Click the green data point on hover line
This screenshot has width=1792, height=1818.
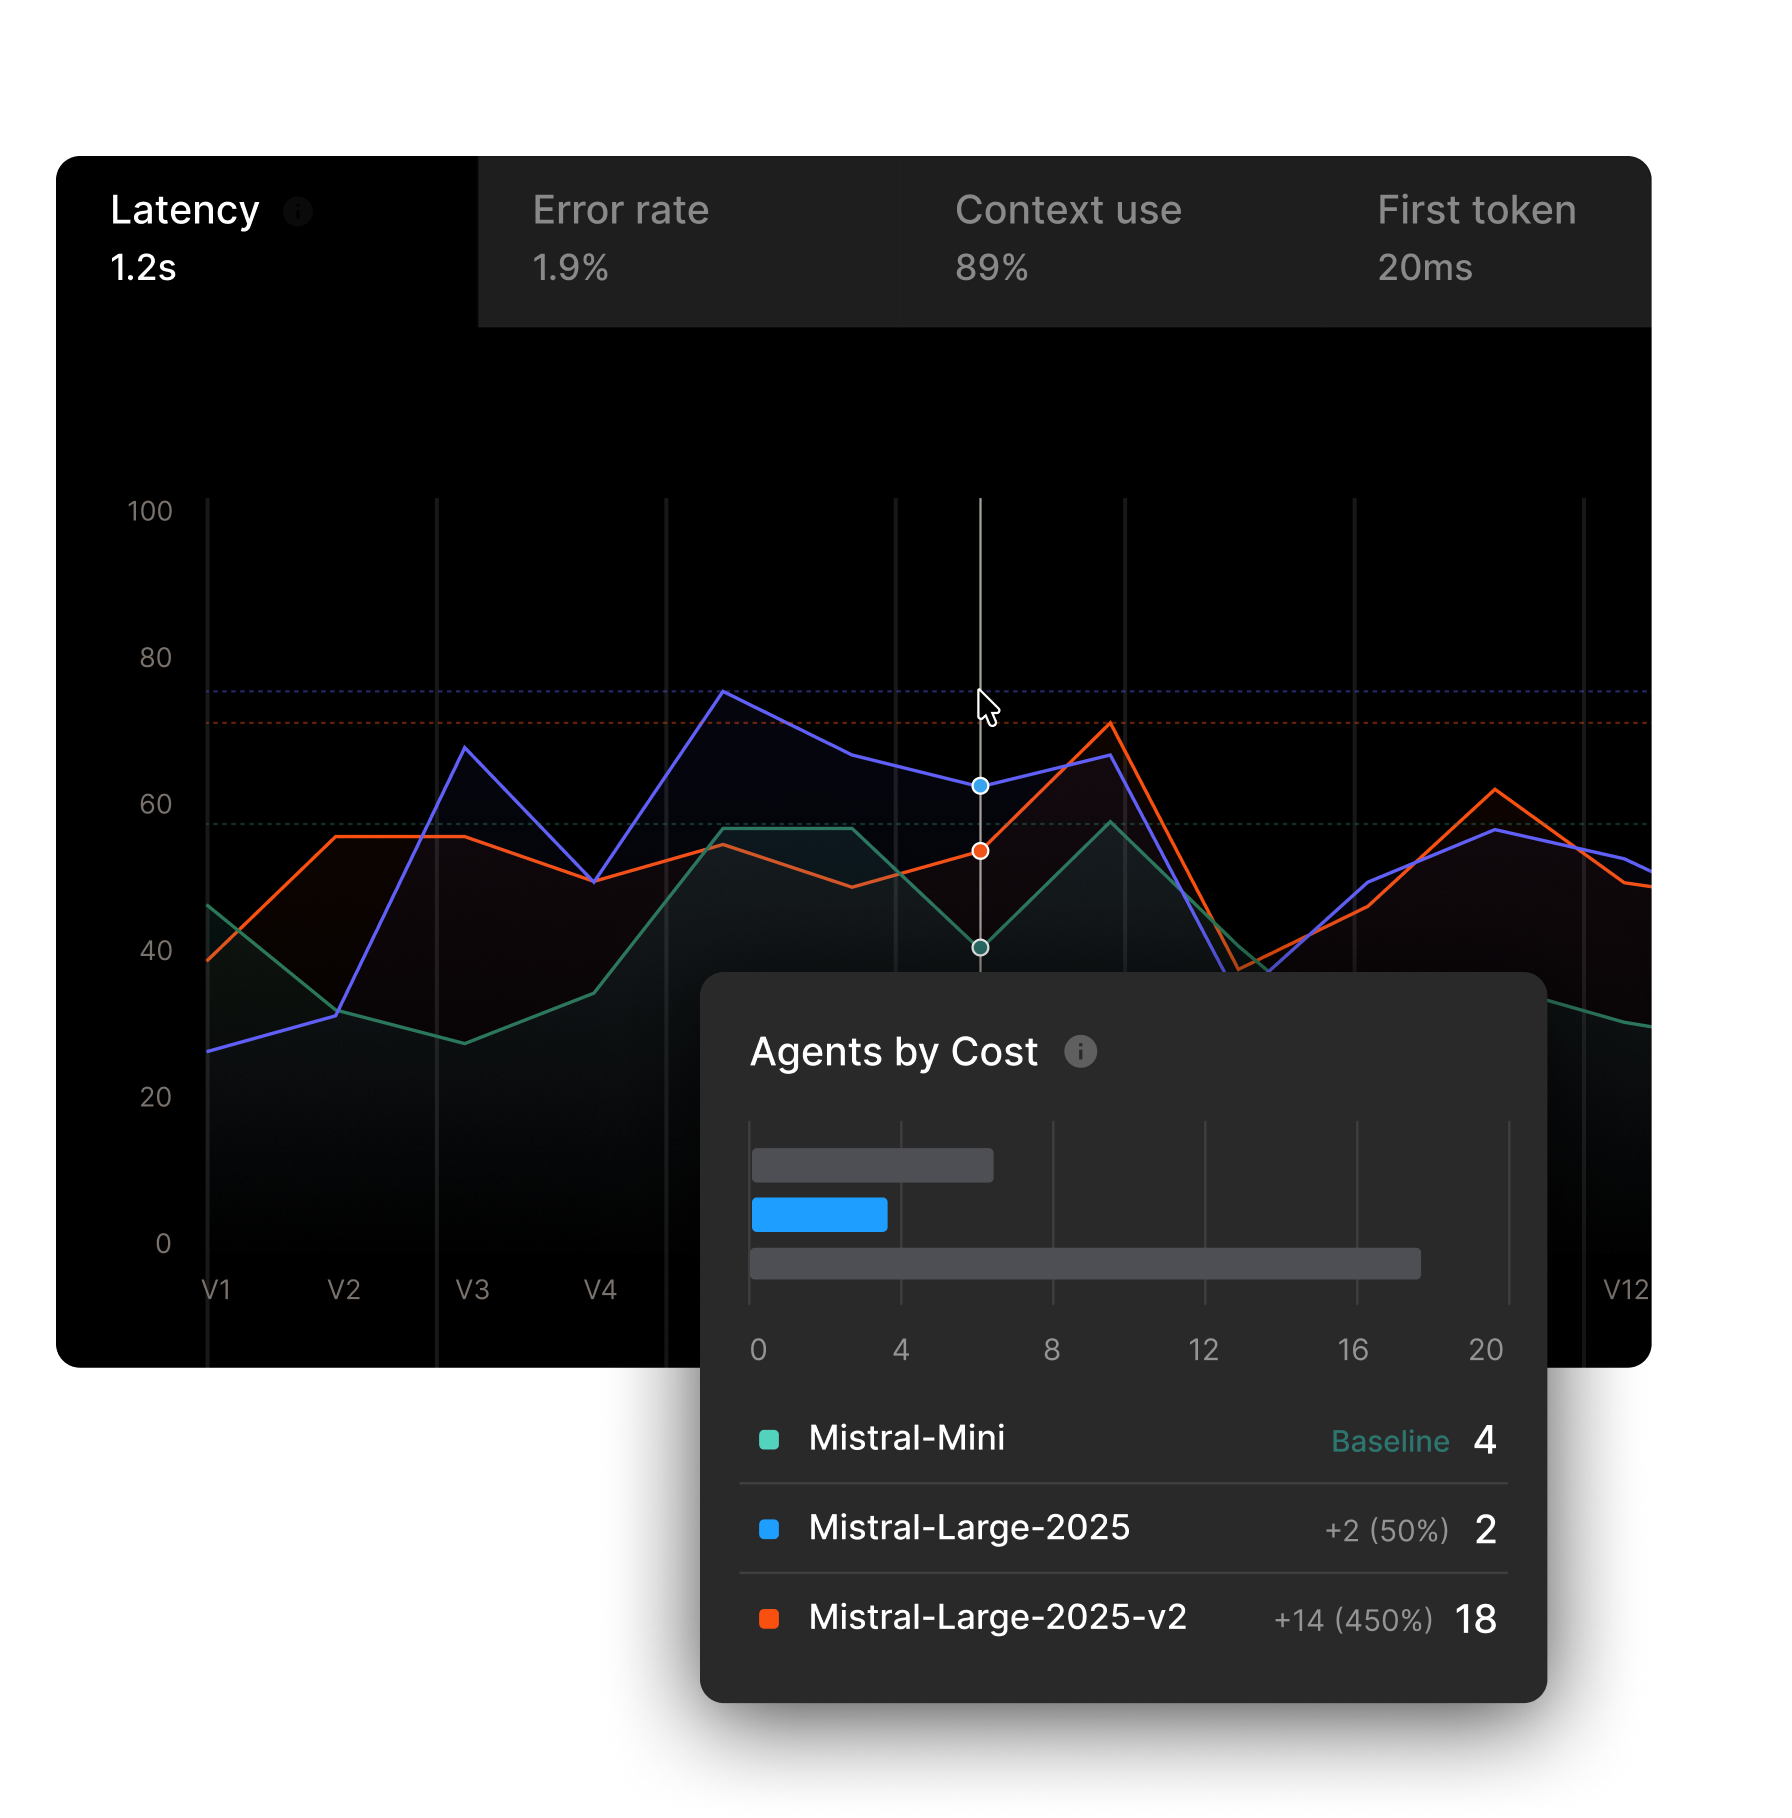[980, 947]
